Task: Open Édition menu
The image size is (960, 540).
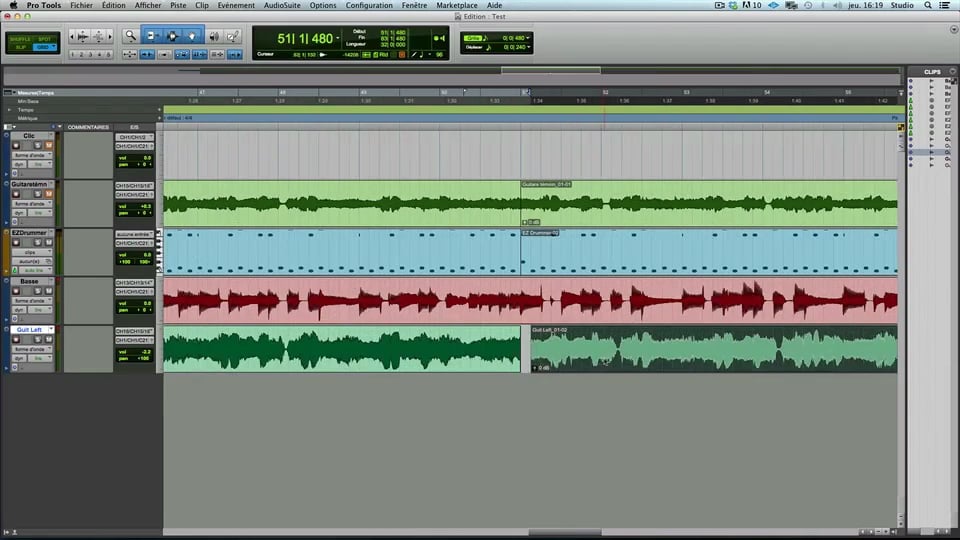Action: [x=113, y=5]
